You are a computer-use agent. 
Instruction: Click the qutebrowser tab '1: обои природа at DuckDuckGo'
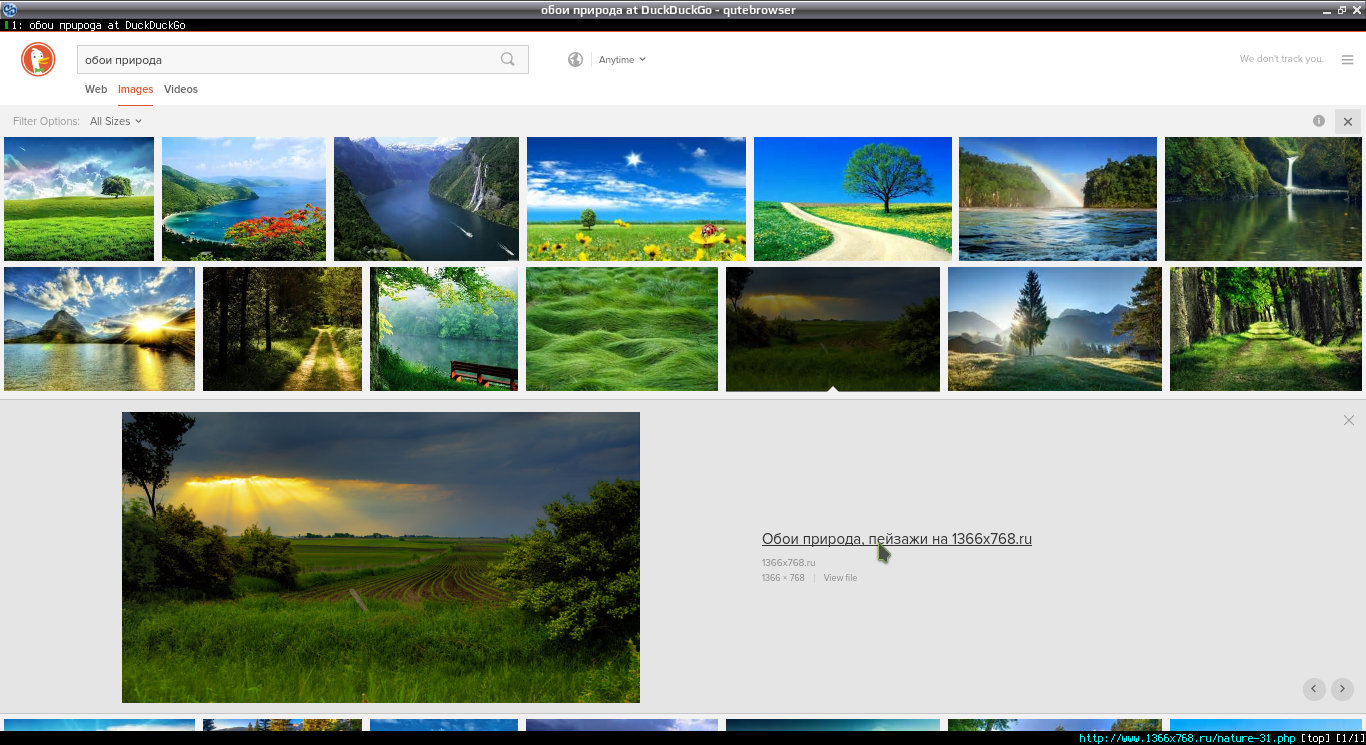click(x=96, y=25)
